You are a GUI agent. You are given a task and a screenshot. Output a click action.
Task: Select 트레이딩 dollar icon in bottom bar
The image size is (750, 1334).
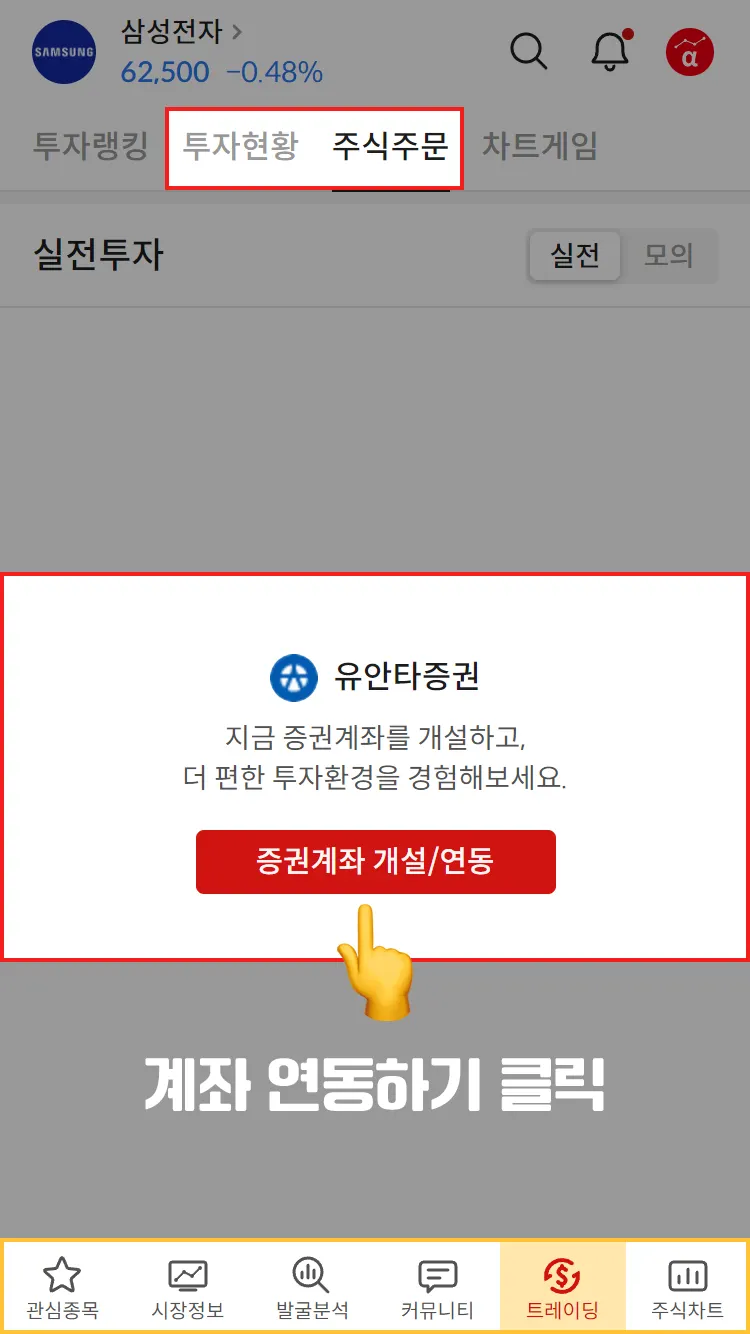click(562, 1275)
